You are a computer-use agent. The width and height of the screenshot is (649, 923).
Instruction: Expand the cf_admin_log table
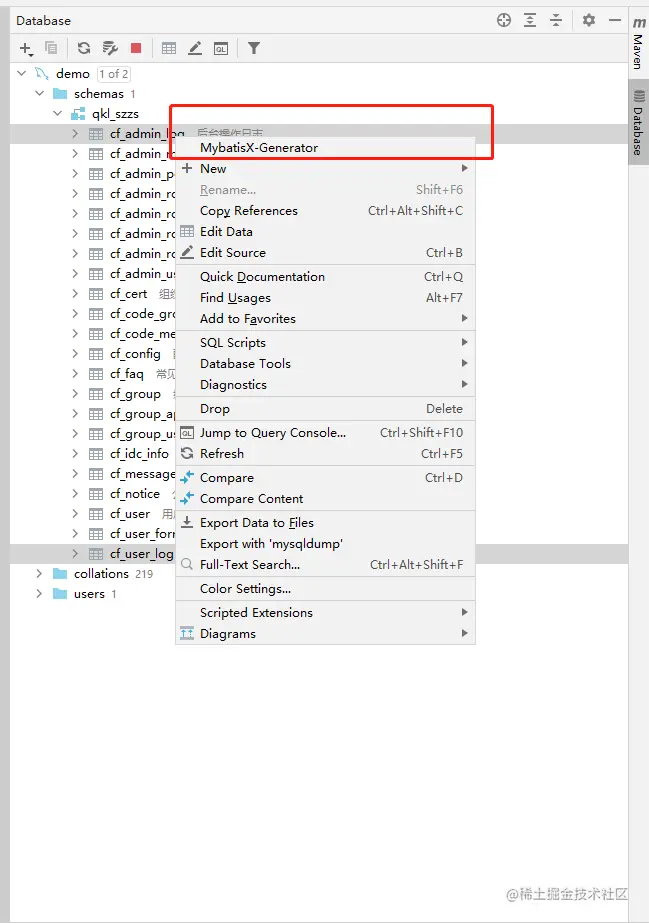tap(75, 134)
